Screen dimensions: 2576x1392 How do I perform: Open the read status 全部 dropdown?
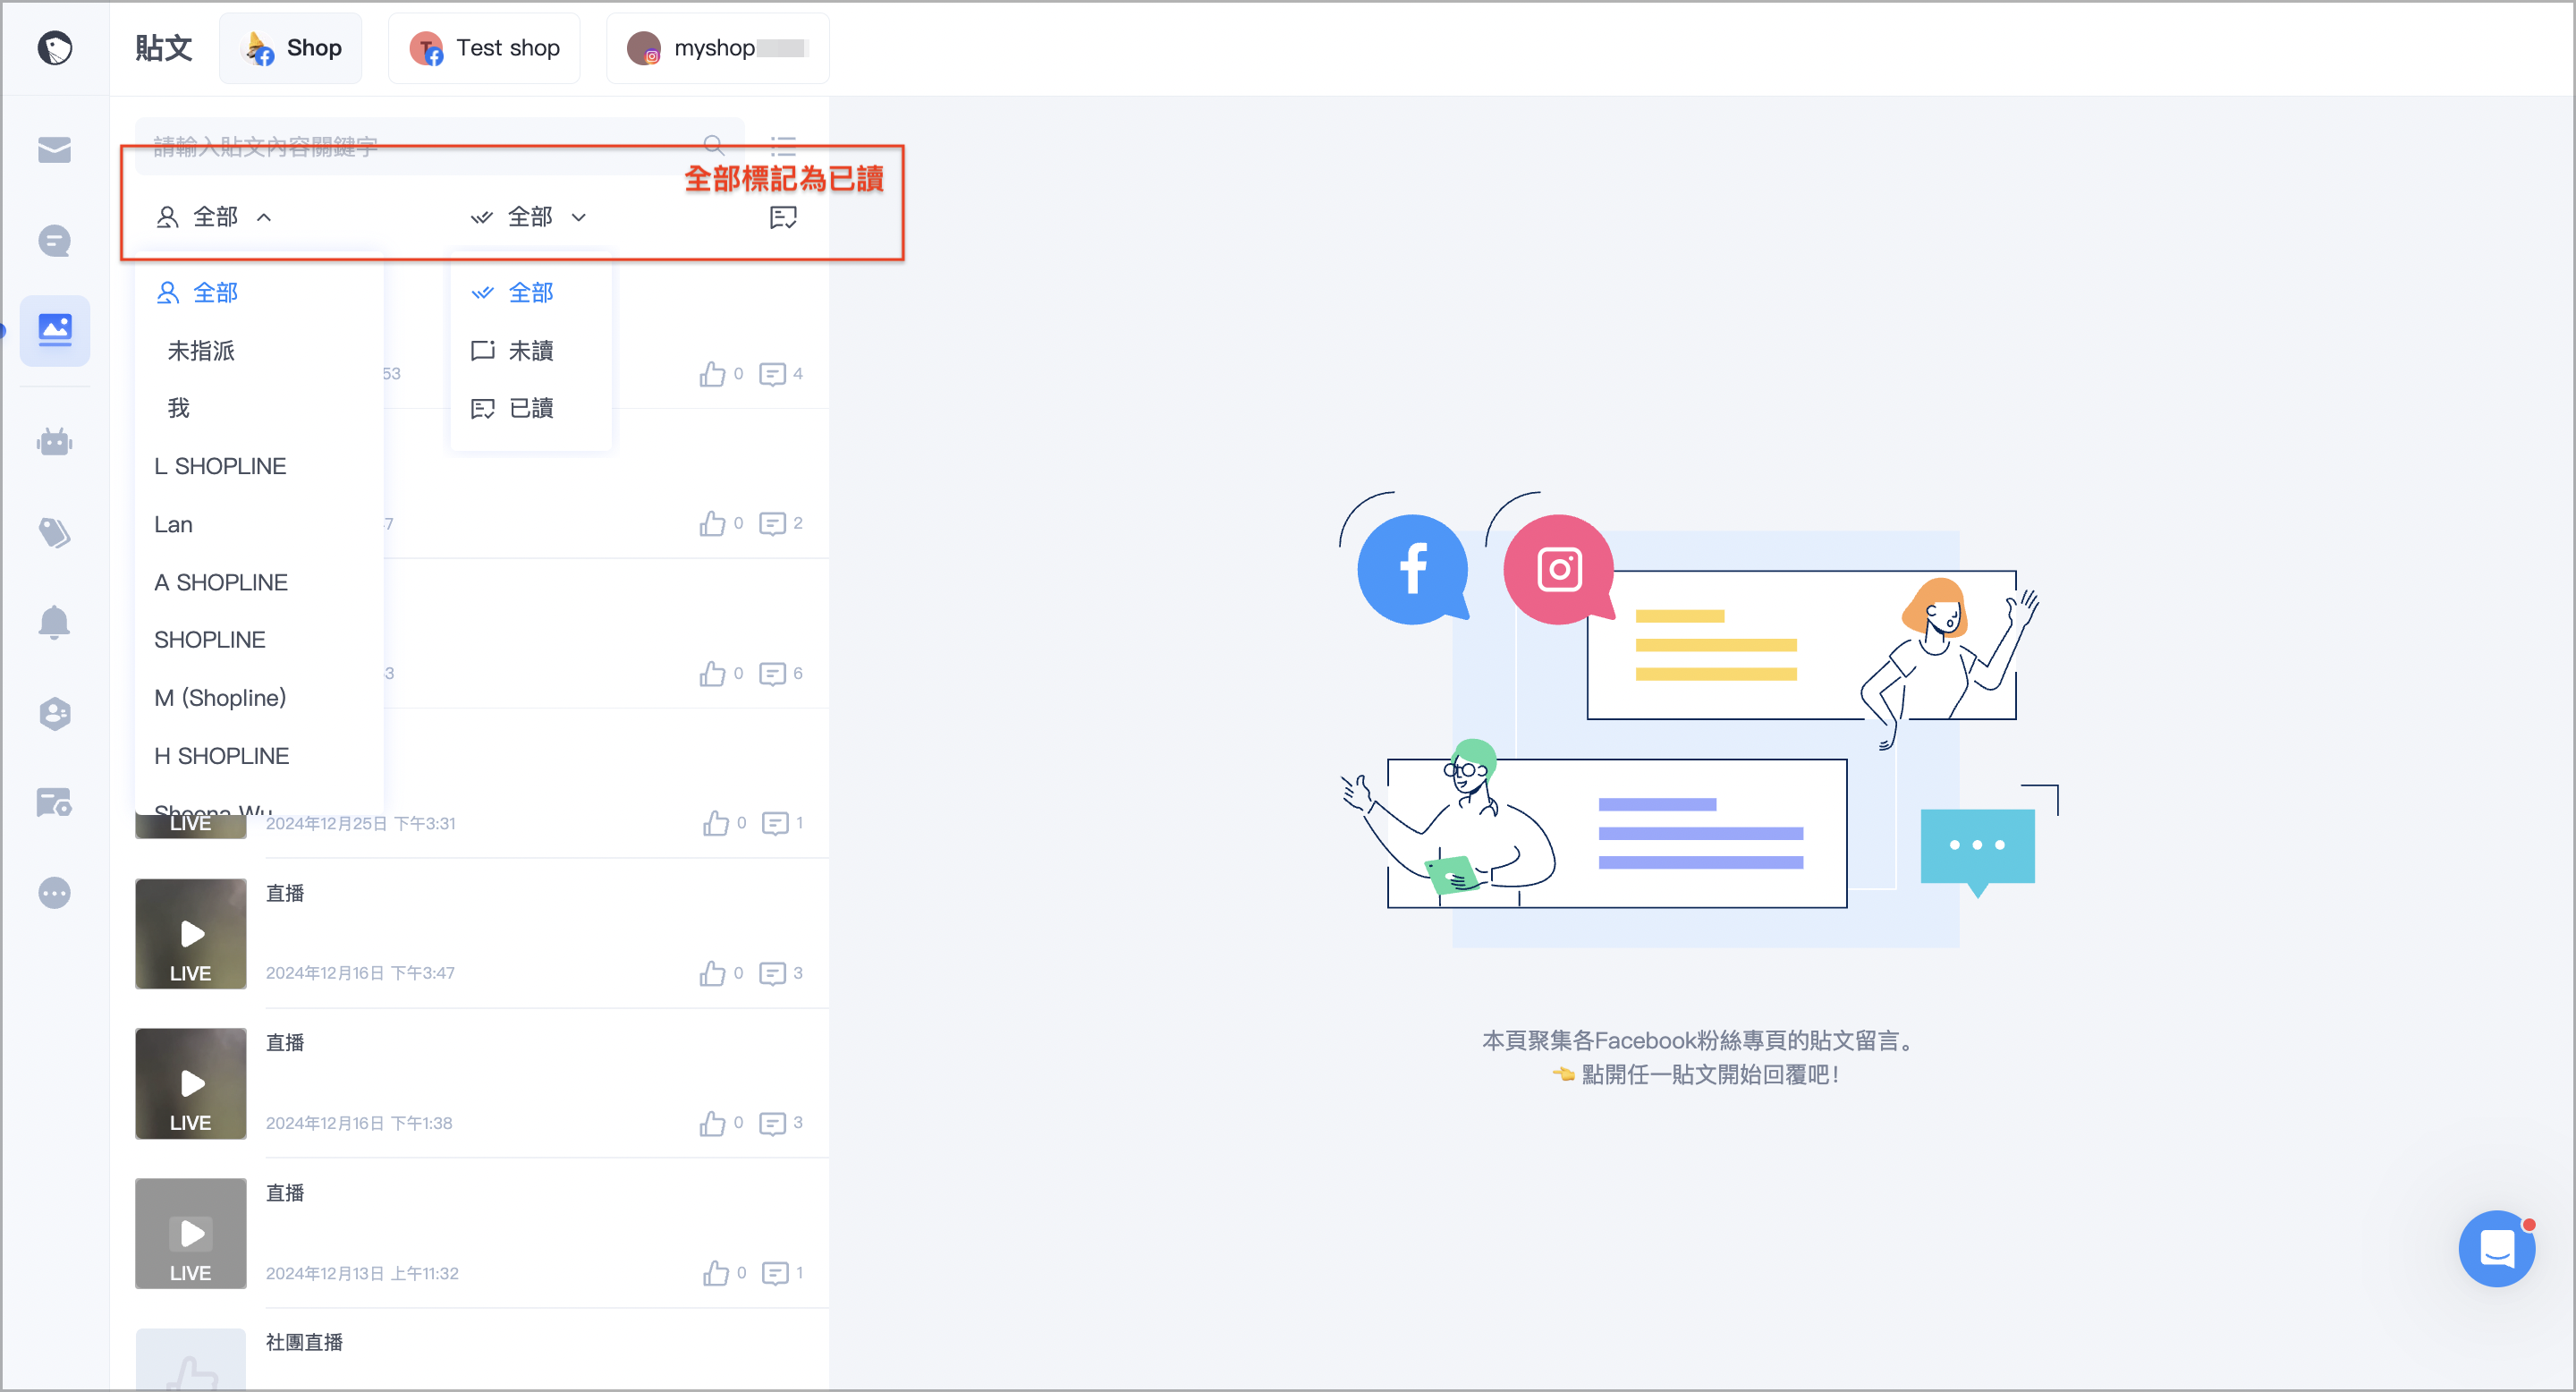pos(529,217)
